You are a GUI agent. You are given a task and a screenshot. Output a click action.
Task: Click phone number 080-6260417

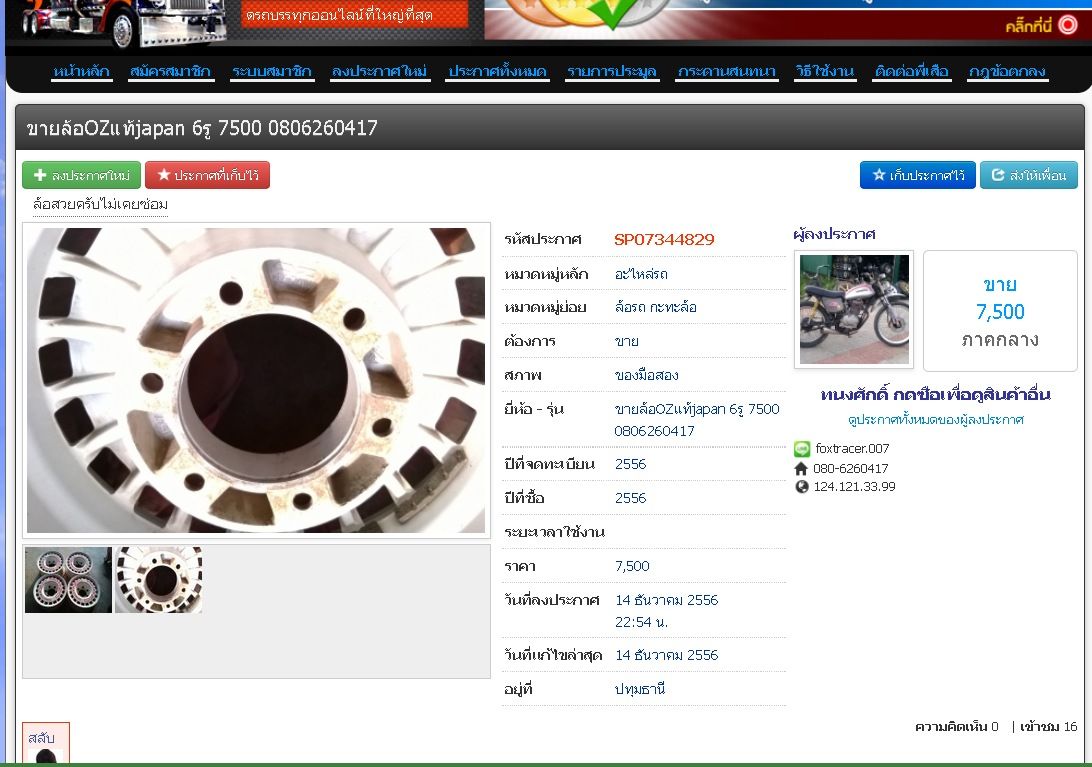tap(850, 468)
